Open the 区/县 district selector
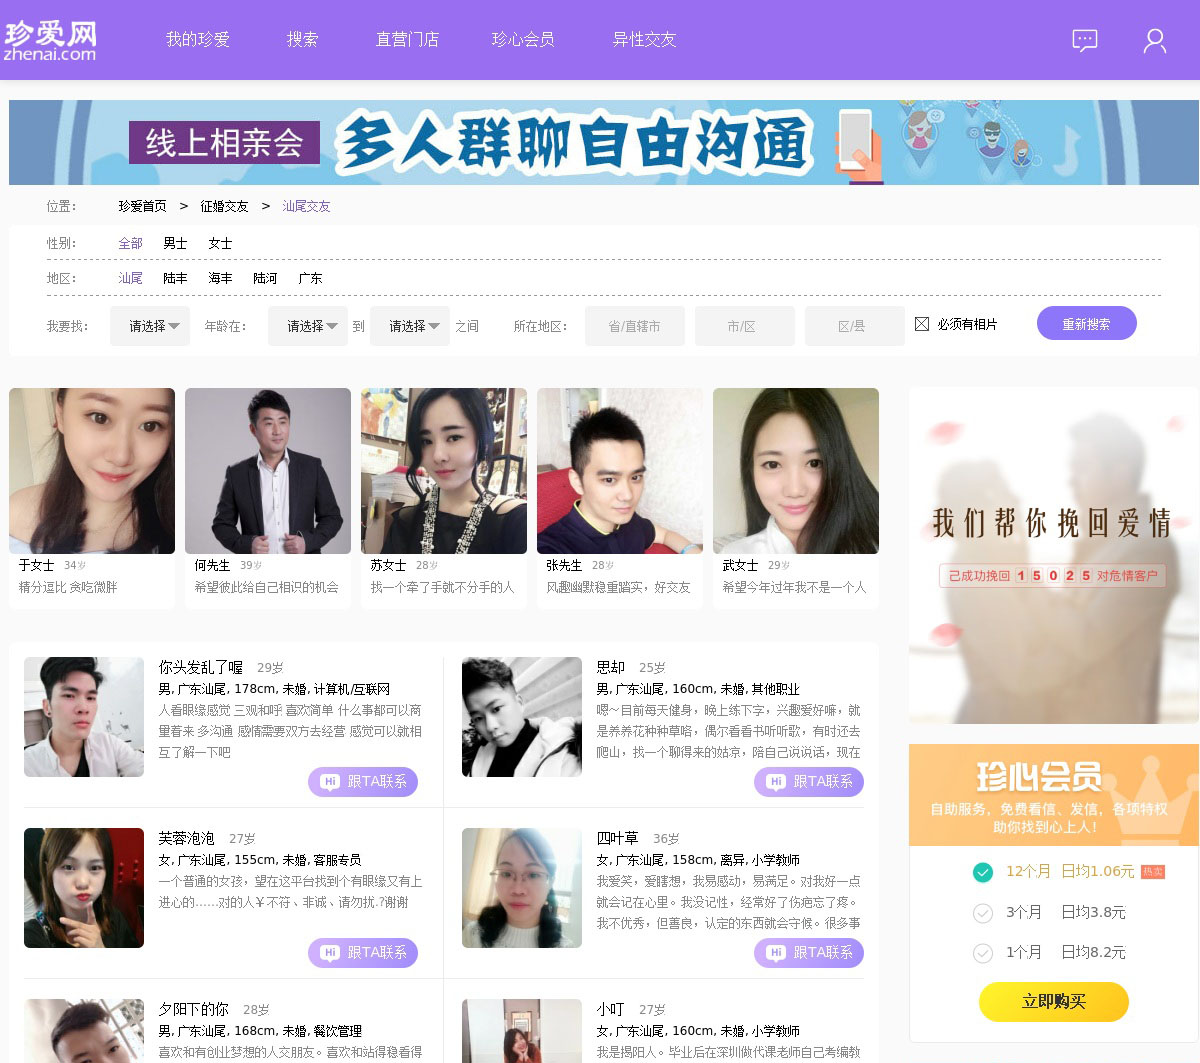The width and height of the screenshot is (1200, 1063). [855, 326]
